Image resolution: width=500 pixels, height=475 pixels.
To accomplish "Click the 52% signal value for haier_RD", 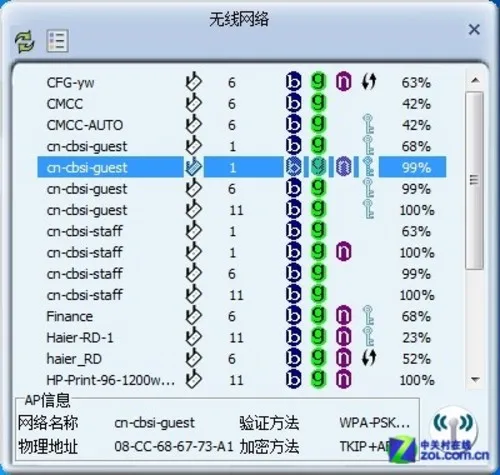I will [416, 359].
